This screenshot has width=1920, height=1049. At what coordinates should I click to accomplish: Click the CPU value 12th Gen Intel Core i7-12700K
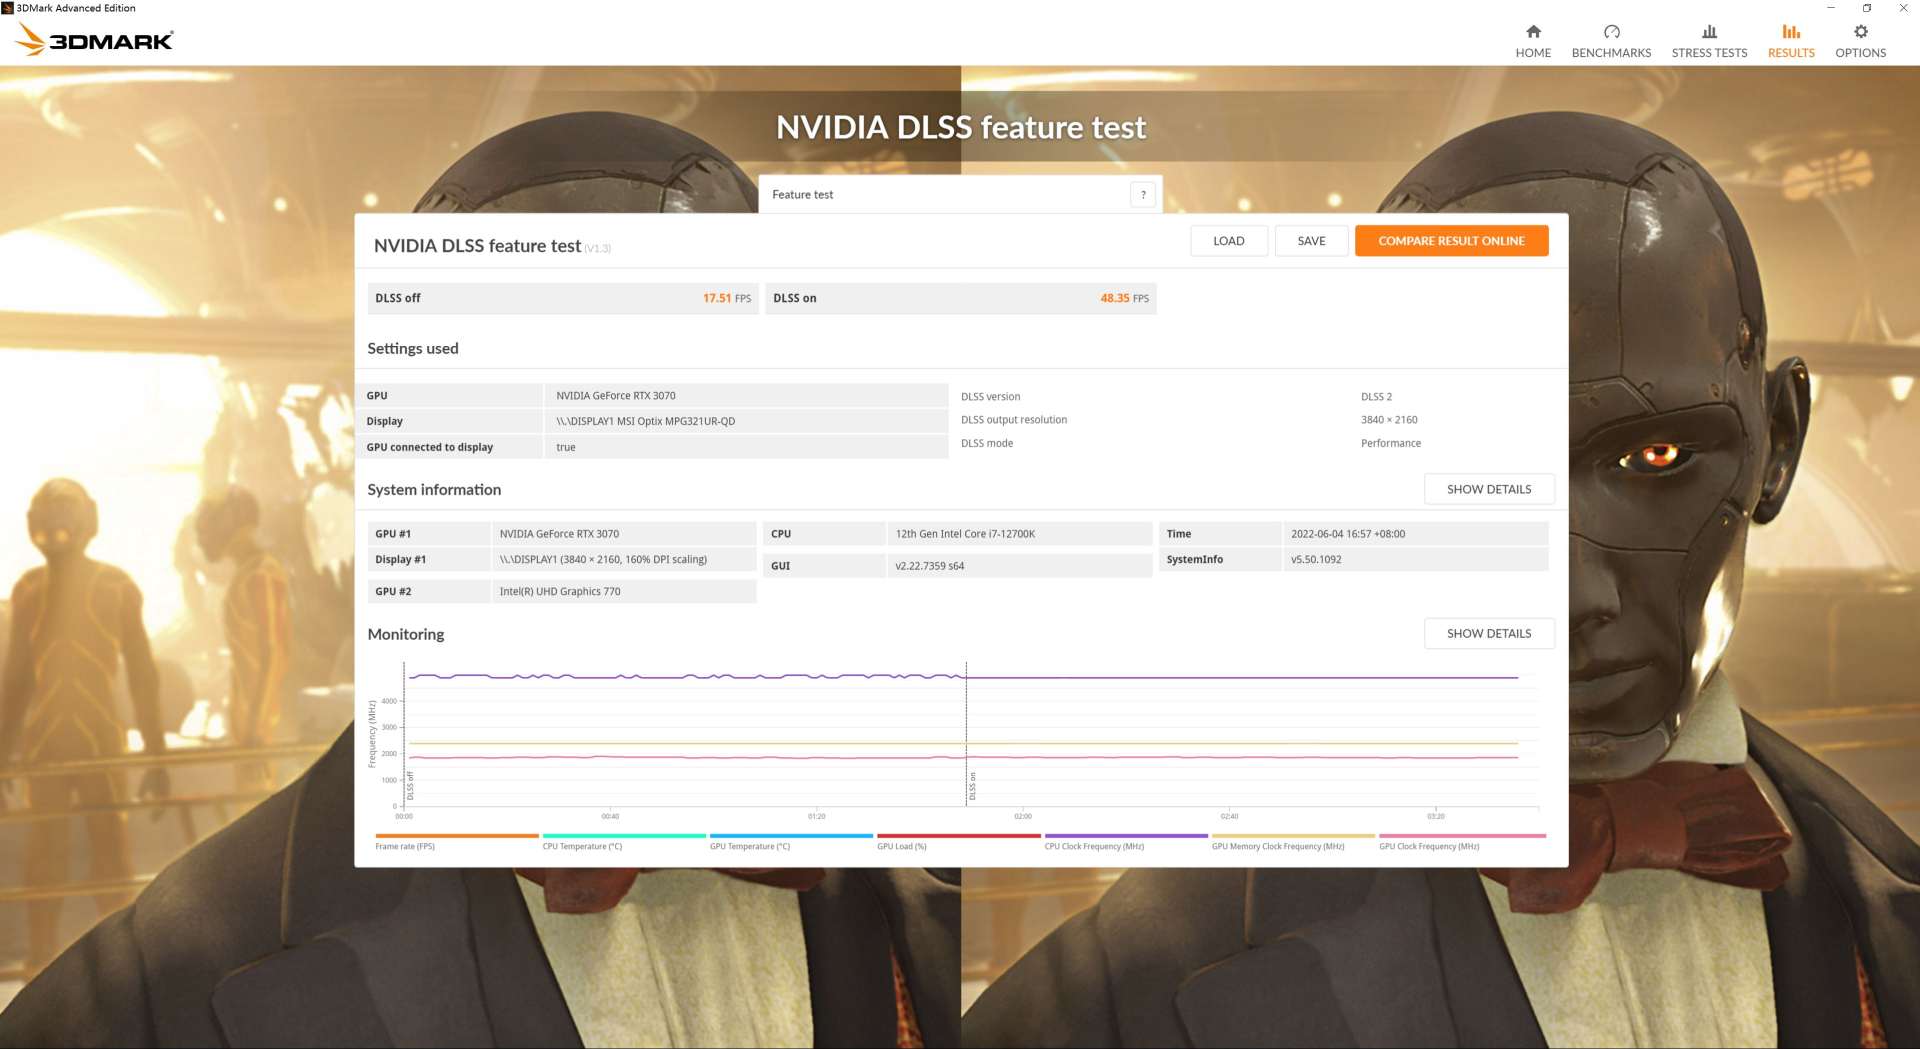pos(965,534)
